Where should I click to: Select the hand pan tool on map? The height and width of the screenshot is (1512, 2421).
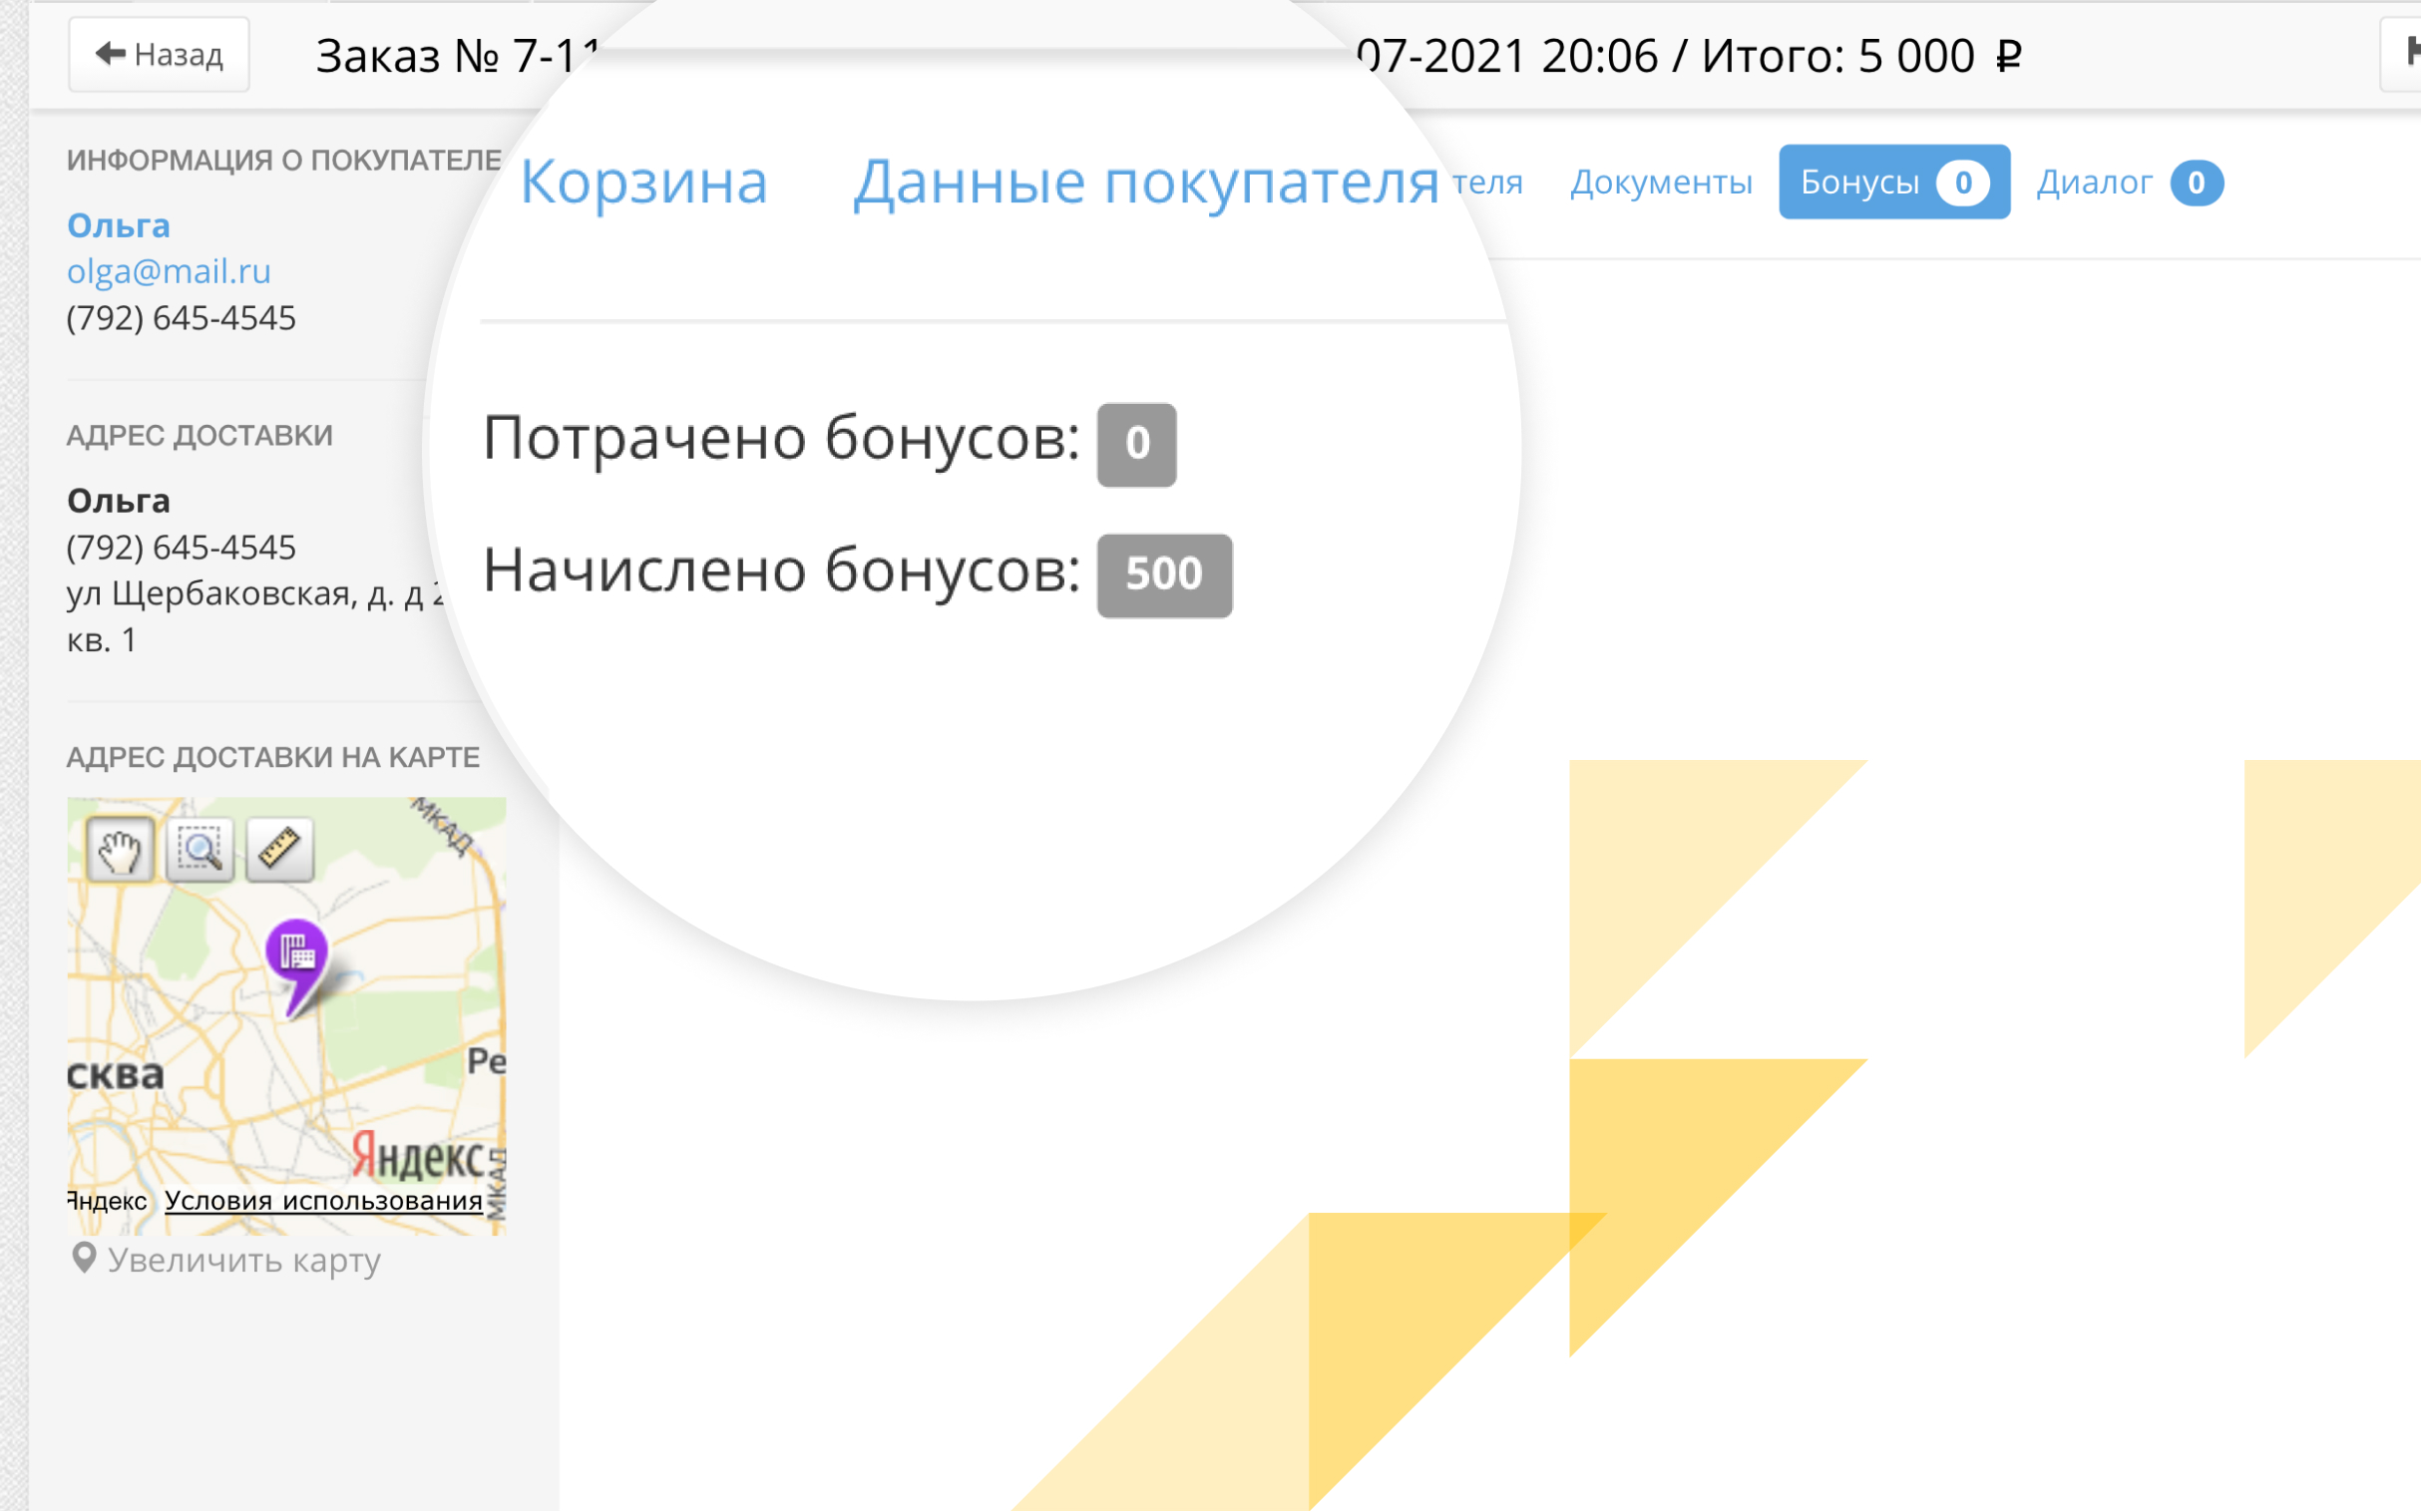120,850
